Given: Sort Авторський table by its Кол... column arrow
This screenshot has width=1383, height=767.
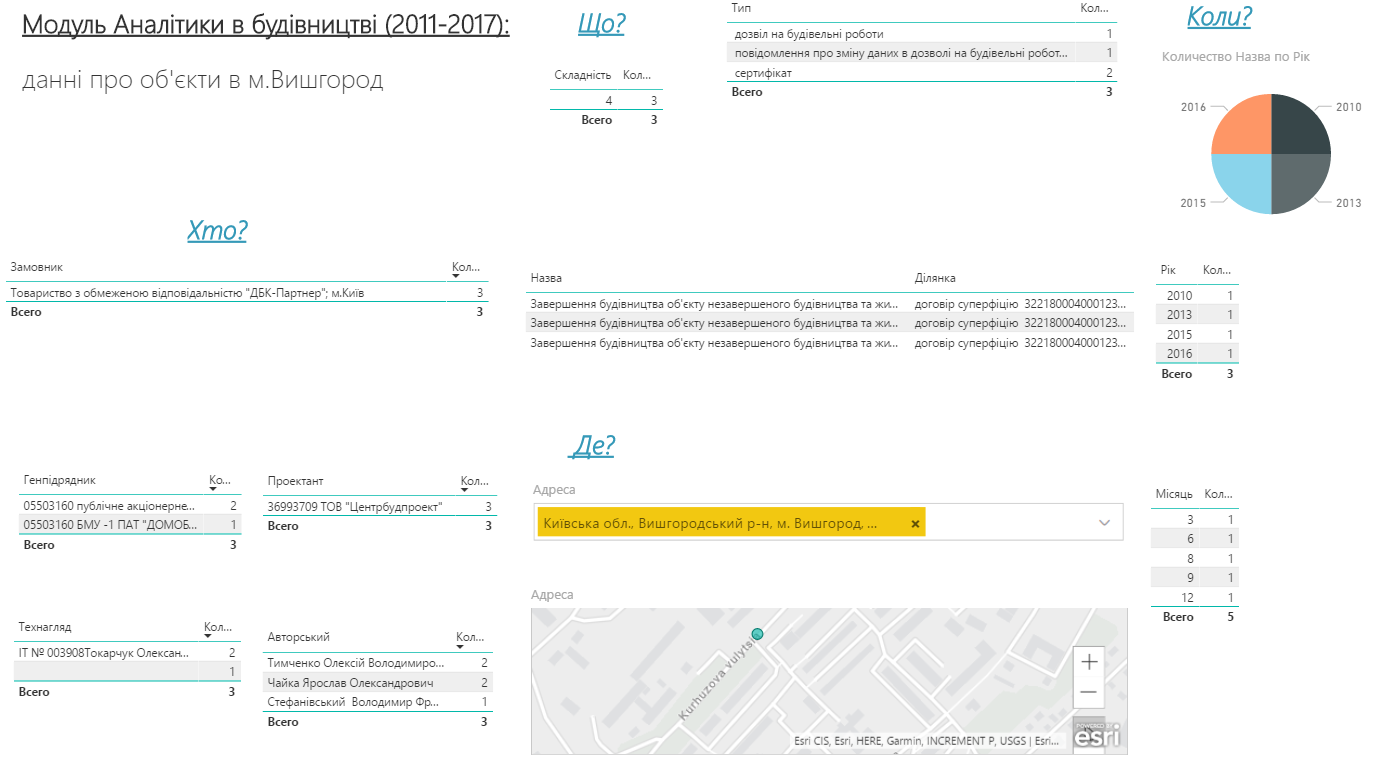Looking at the screenshot, I should coord(461,646).
